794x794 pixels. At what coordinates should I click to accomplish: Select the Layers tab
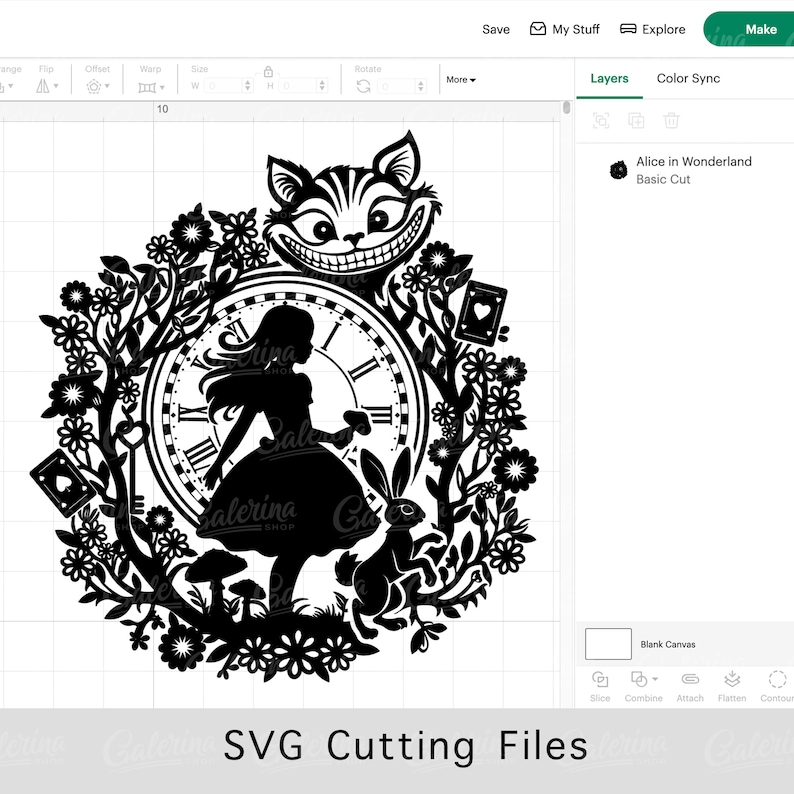click(609, 78)
